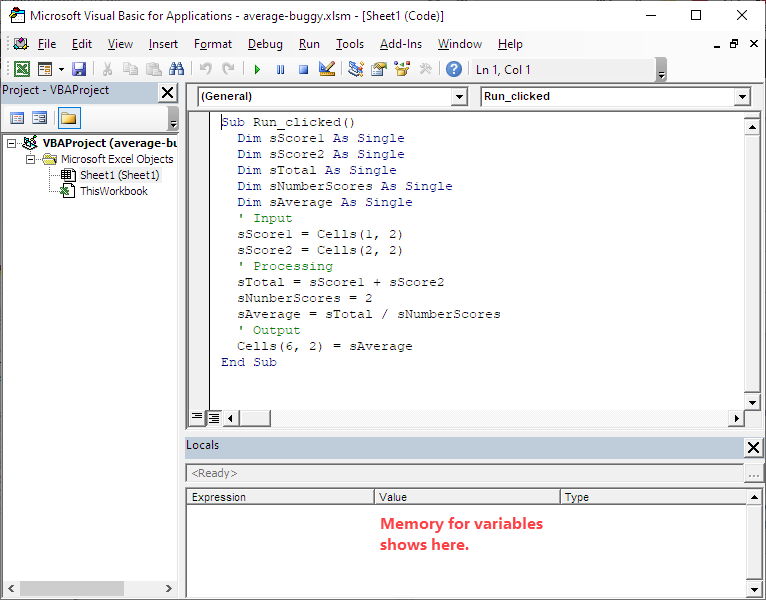Click the code pane scroll right arrow
766x600 pixels.
736,418
